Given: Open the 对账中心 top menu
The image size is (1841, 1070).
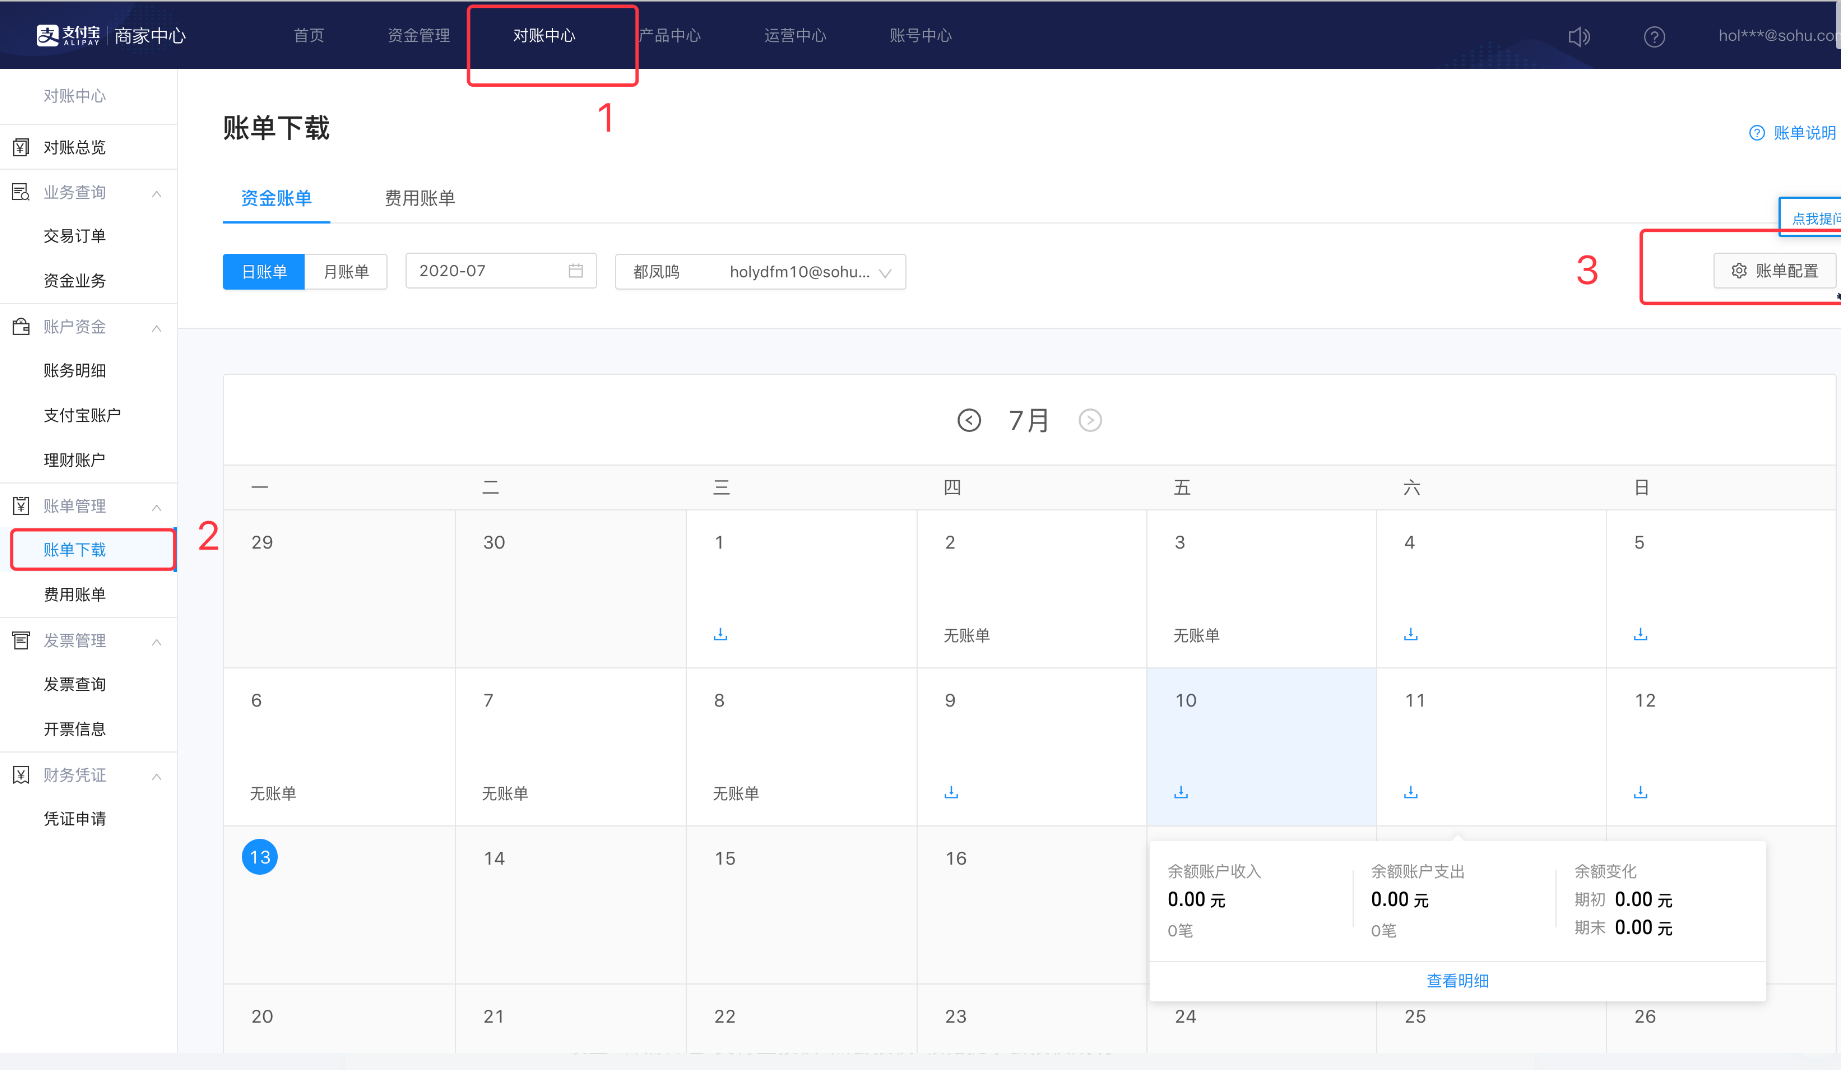Looking at the screenshot, I should click(544, 36).
